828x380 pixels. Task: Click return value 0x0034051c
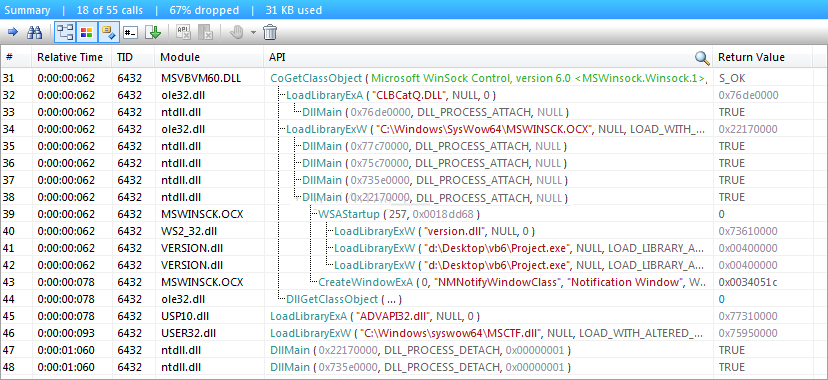pyautogui.click(x=748, y=282)
